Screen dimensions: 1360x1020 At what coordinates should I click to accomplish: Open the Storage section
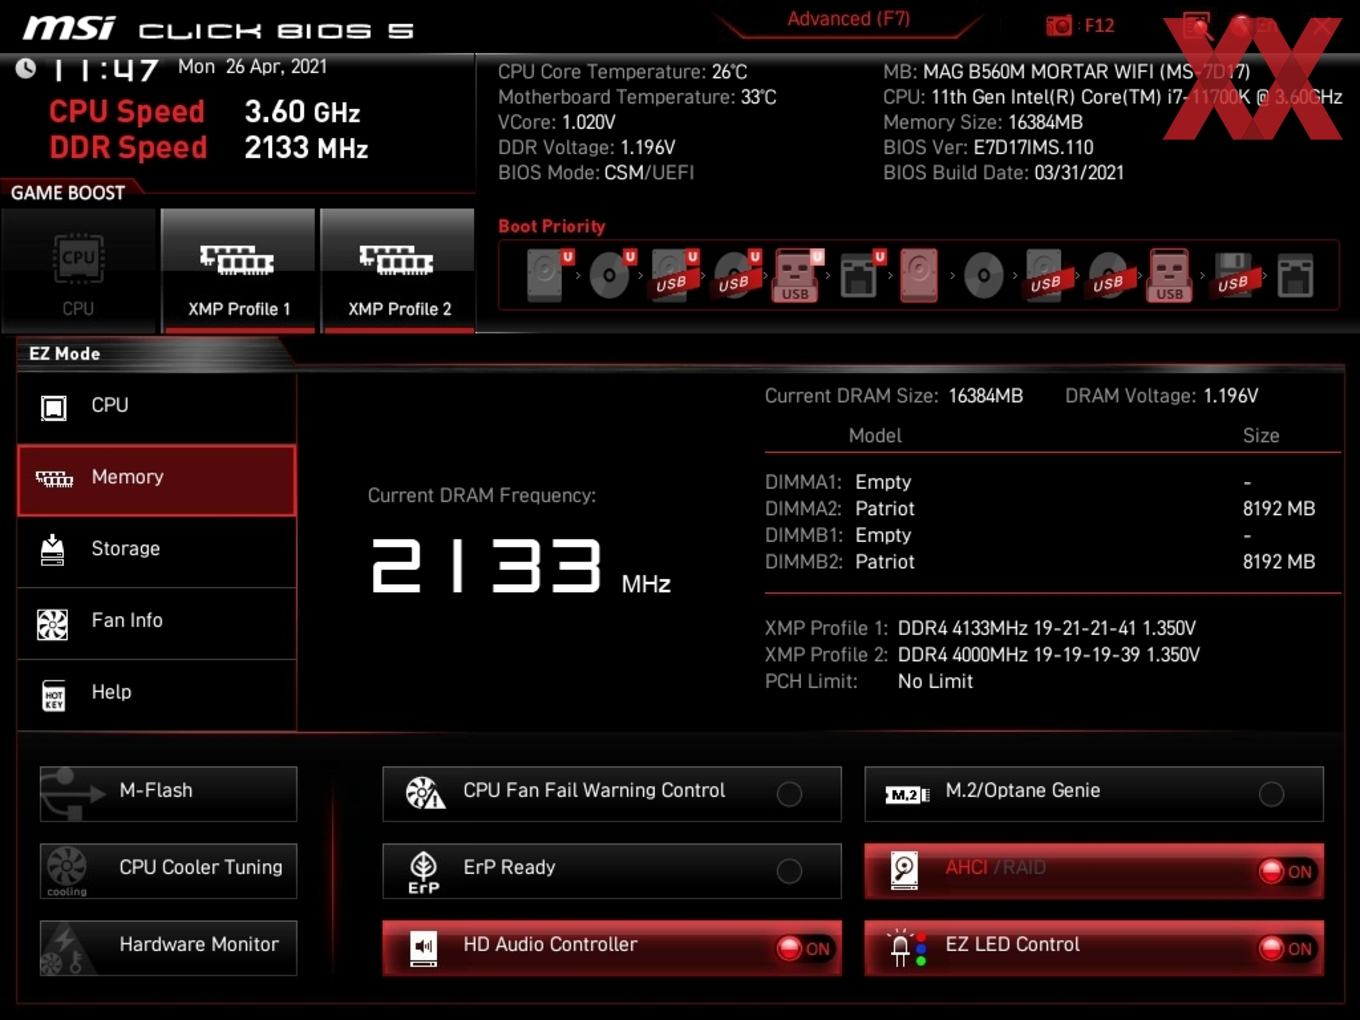(157, 551)
